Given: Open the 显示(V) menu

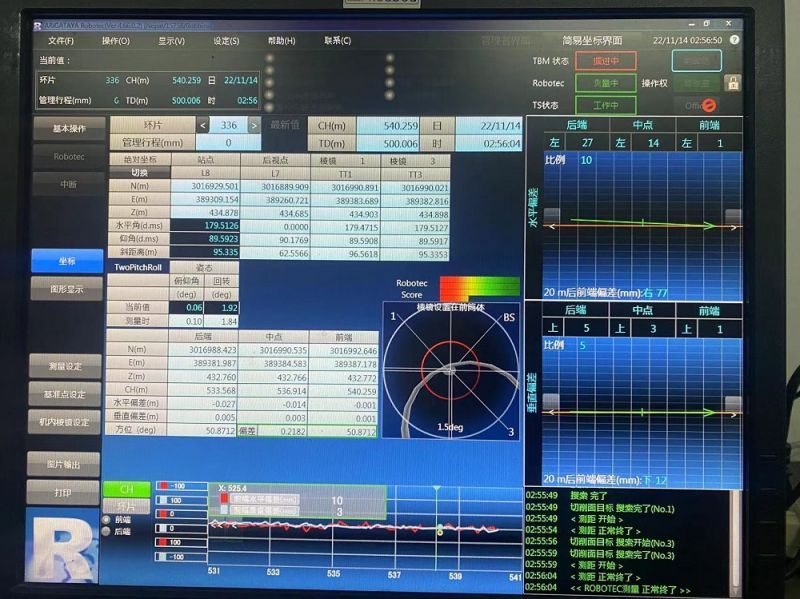Looking at the screenshot, I should coord(171,41).
